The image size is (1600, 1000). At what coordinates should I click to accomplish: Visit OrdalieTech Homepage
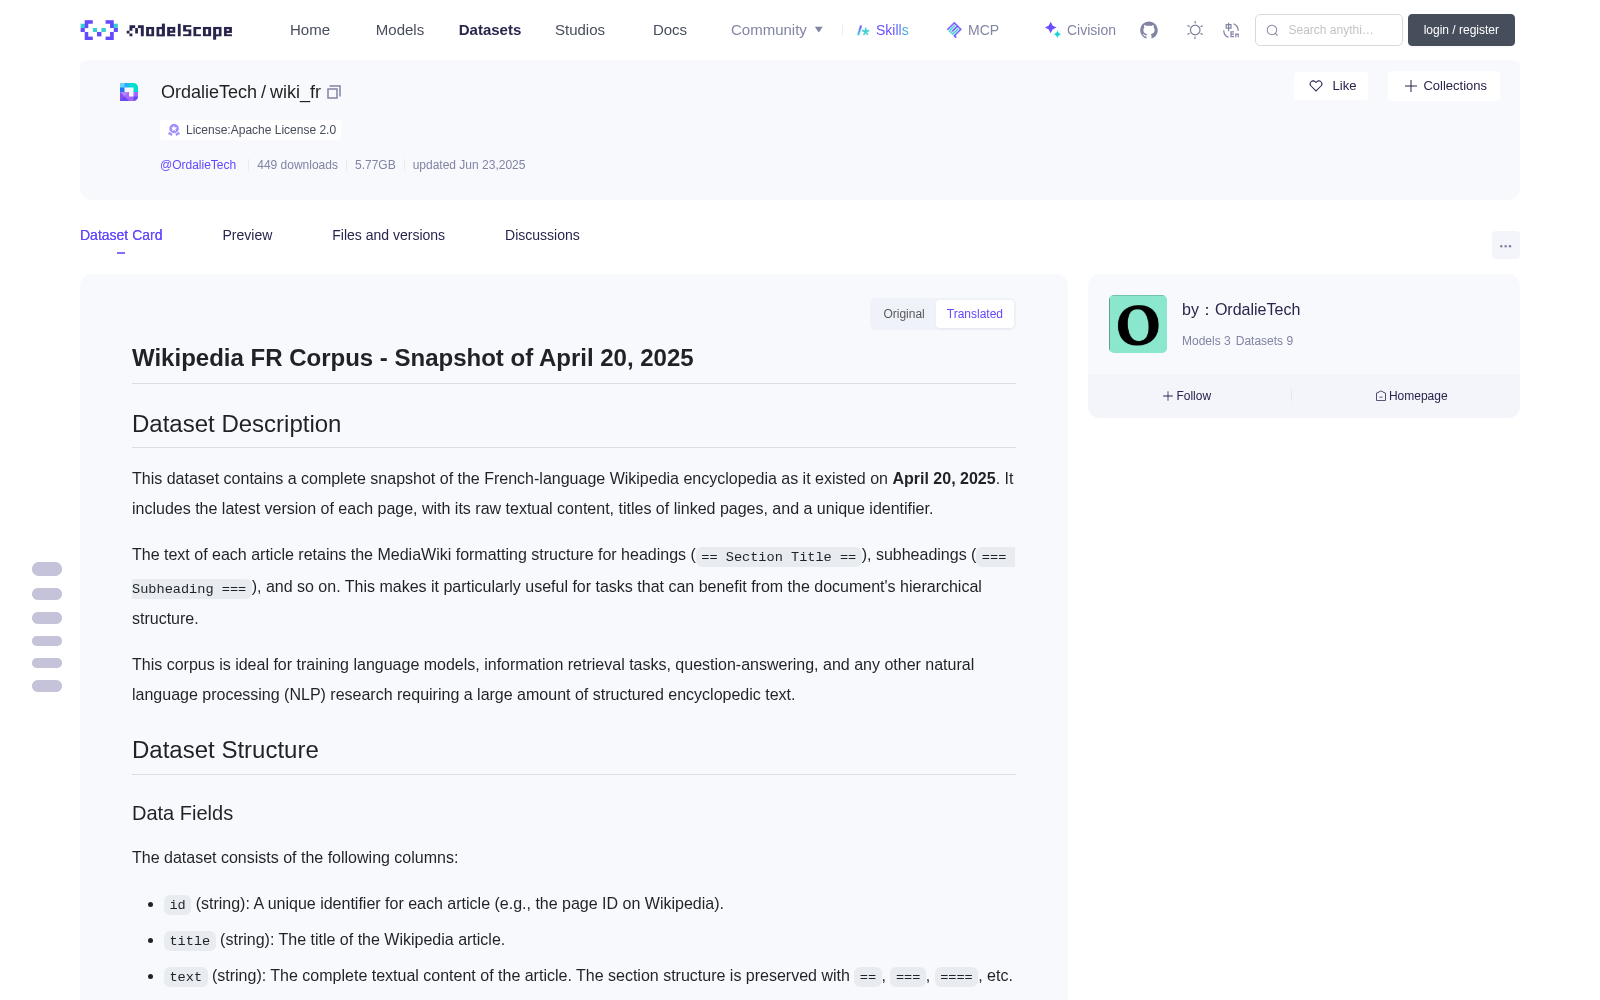click(1411, 396)
